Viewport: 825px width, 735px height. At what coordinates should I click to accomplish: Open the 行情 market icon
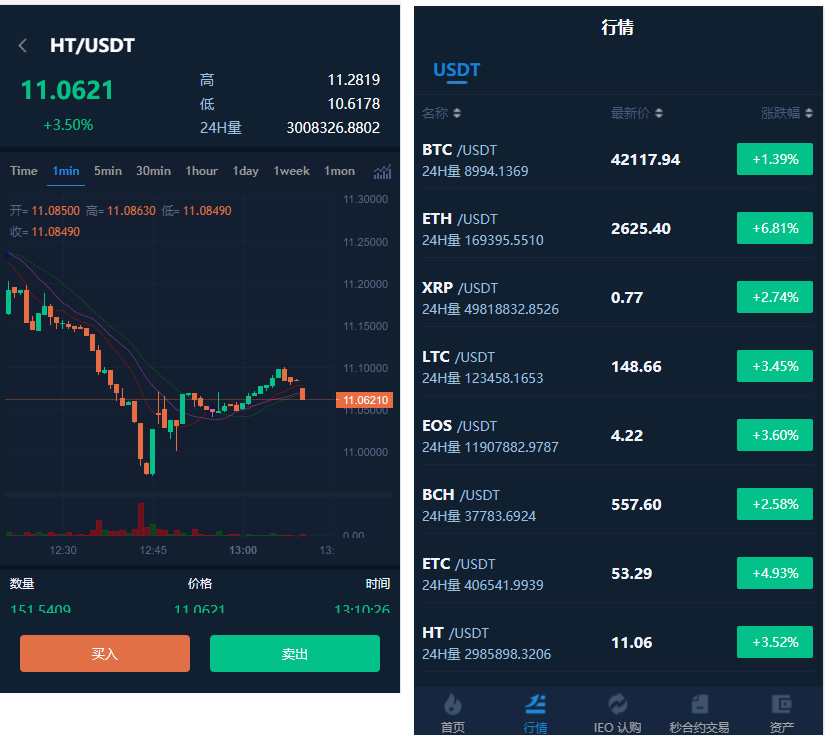[x=535, y=704]
